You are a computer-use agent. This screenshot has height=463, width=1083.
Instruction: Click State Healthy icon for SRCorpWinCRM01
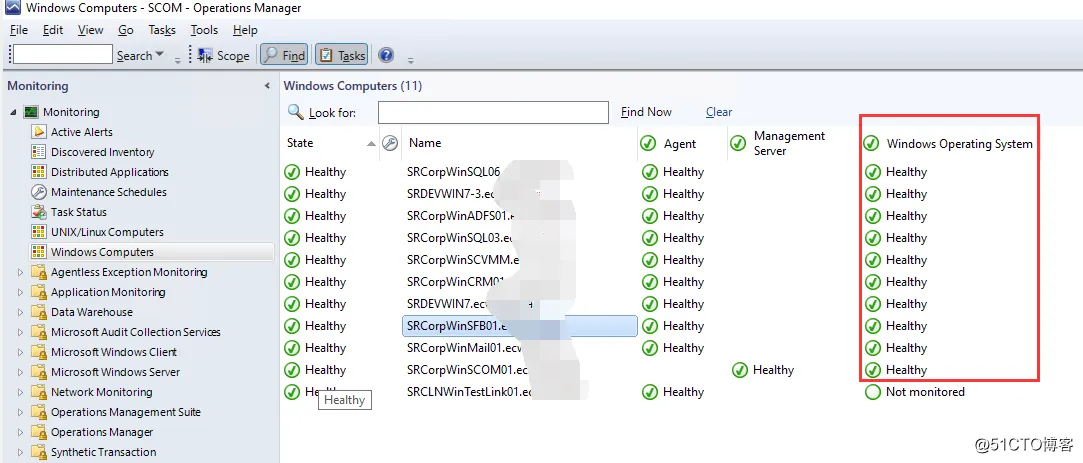point(291,283)
